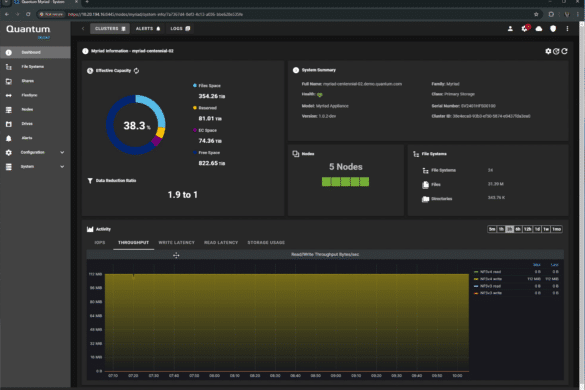The image size is (585, 390).
Task: Open the Clusters button in top bar
Action: tap(110, 29)
